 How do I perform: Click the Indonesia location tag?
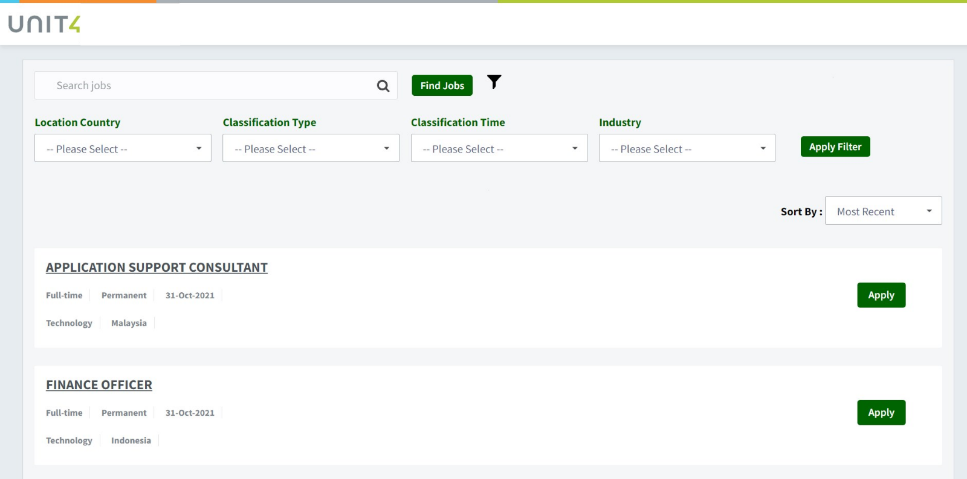(131, 440)
